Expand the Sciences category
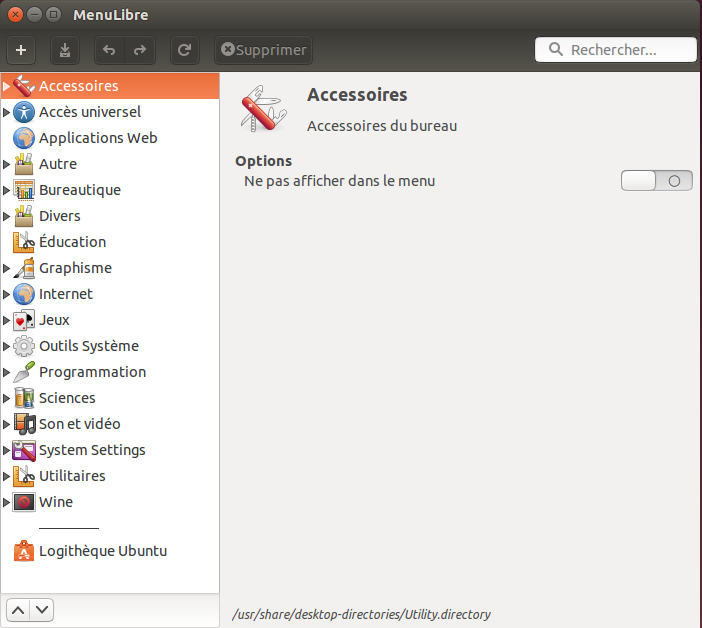 tap(6, 397)
